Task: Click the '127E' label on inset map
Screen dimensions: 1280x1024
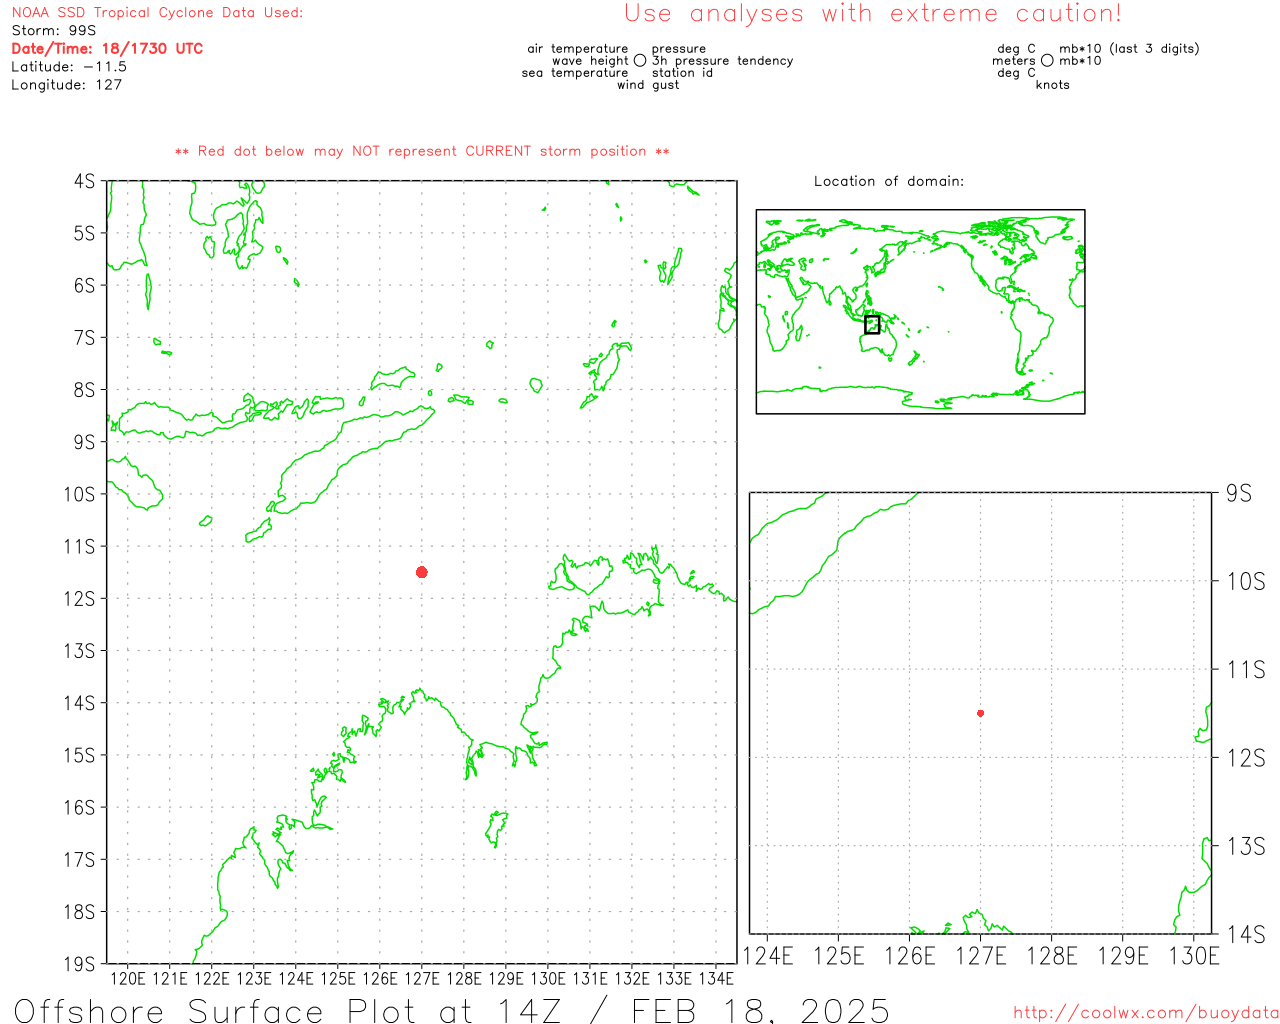Action: pos(980,956)
